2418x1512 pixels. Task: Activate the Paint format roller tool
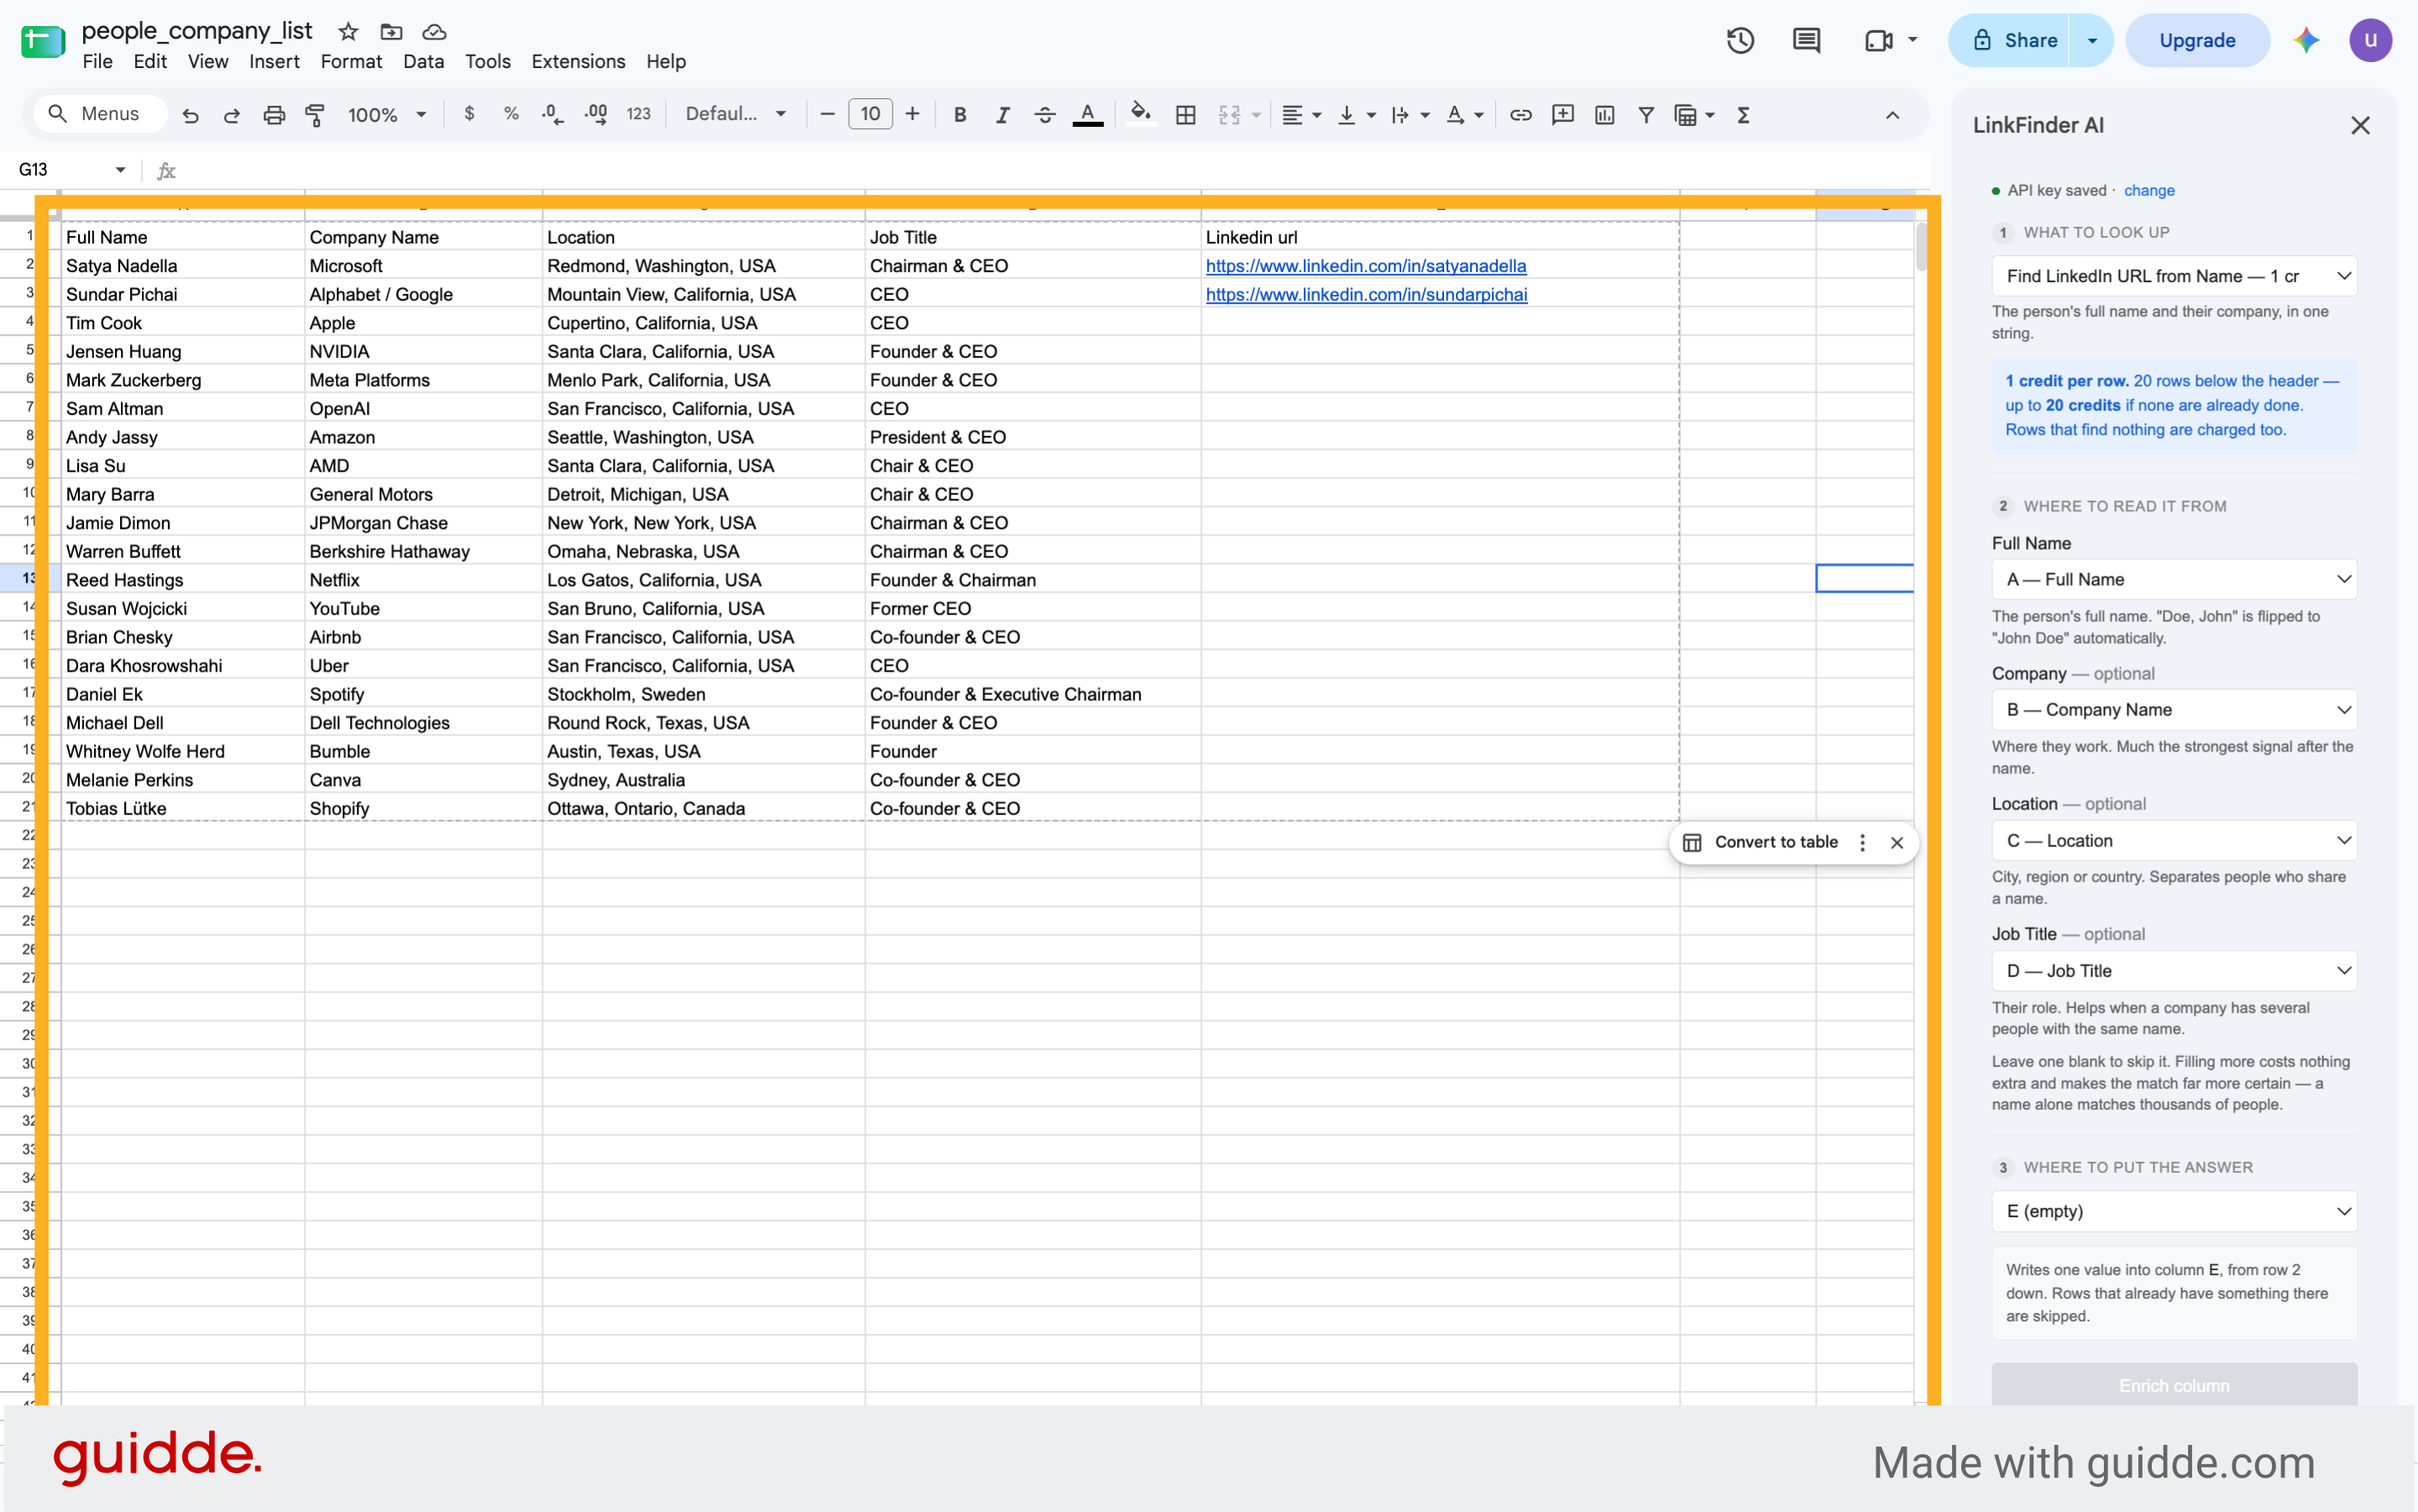coord(315,115)
